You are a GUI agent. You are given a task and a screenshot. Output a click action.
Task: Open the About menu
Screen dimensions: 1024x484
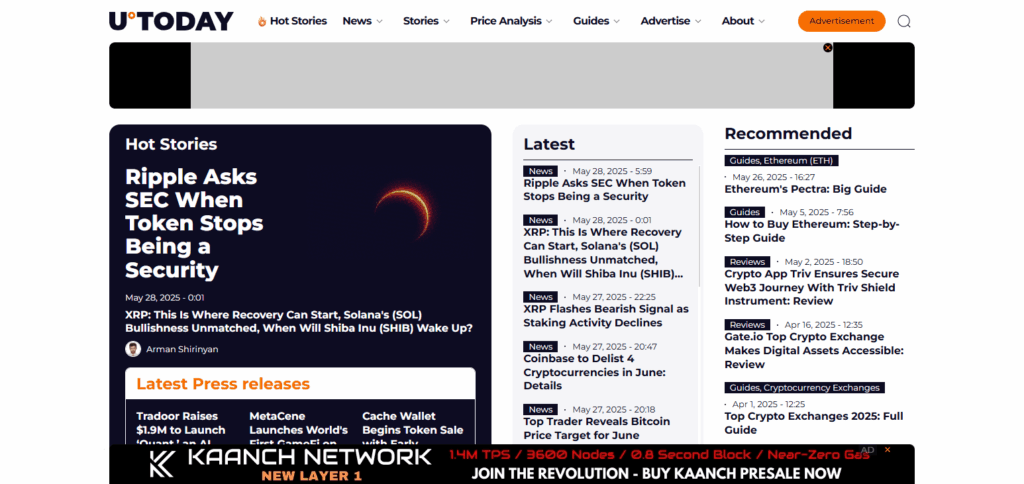743,21
